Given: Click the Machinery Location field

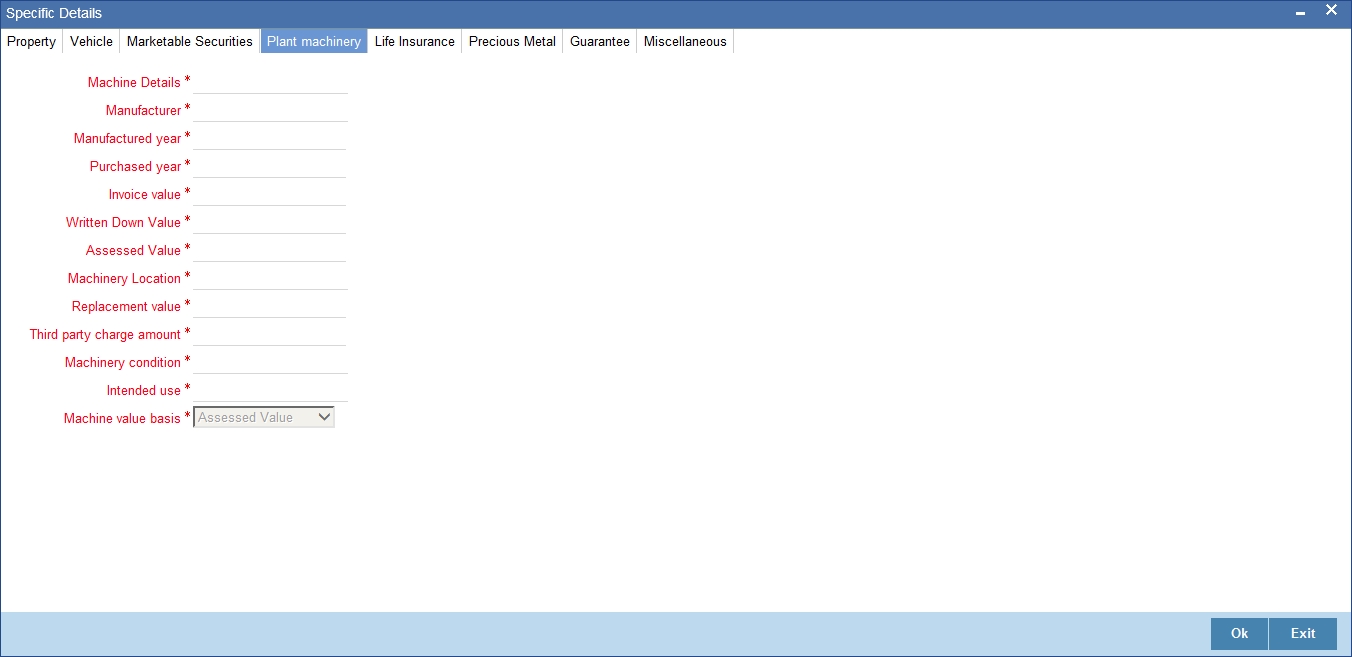Looking at the screenshot, I should click(x=270, y=279).
